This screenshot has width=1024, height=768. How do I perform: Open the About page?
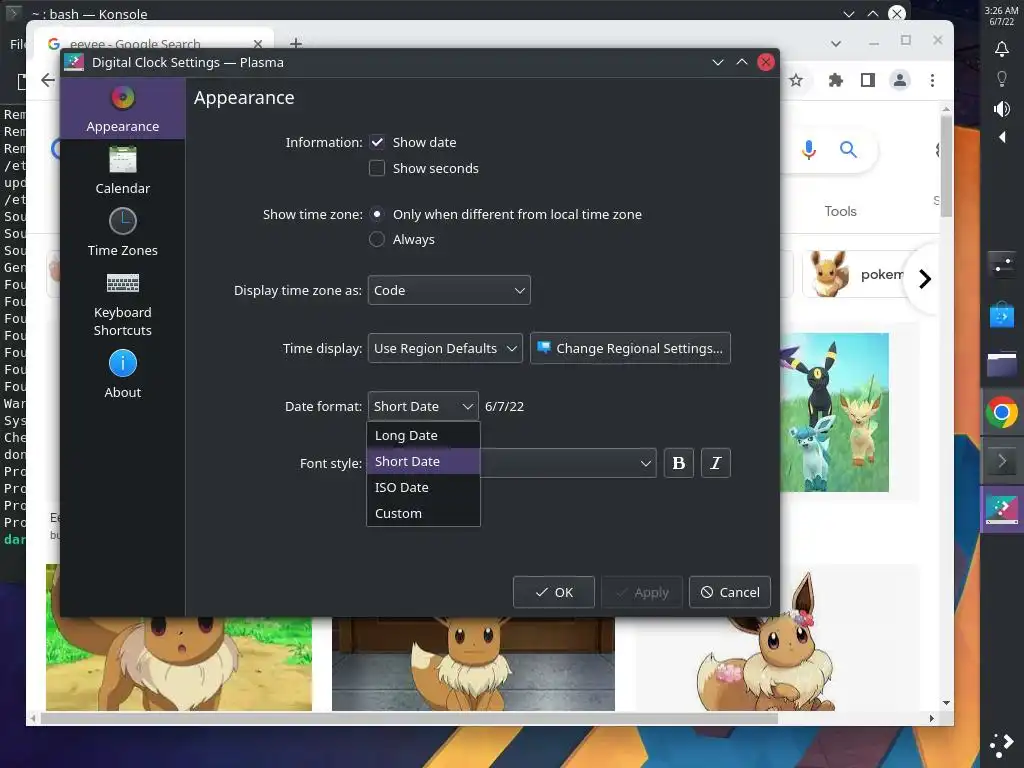[x=123, y=375]
